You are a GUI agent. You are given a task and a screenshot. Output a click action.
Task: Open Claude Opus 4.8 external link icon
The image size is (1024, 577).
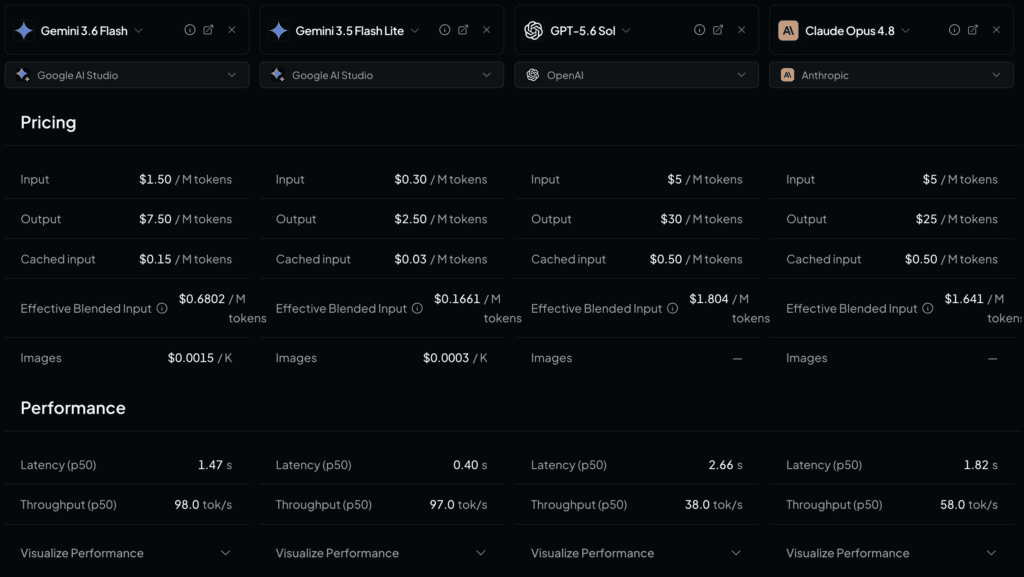[x=973, y=30]
